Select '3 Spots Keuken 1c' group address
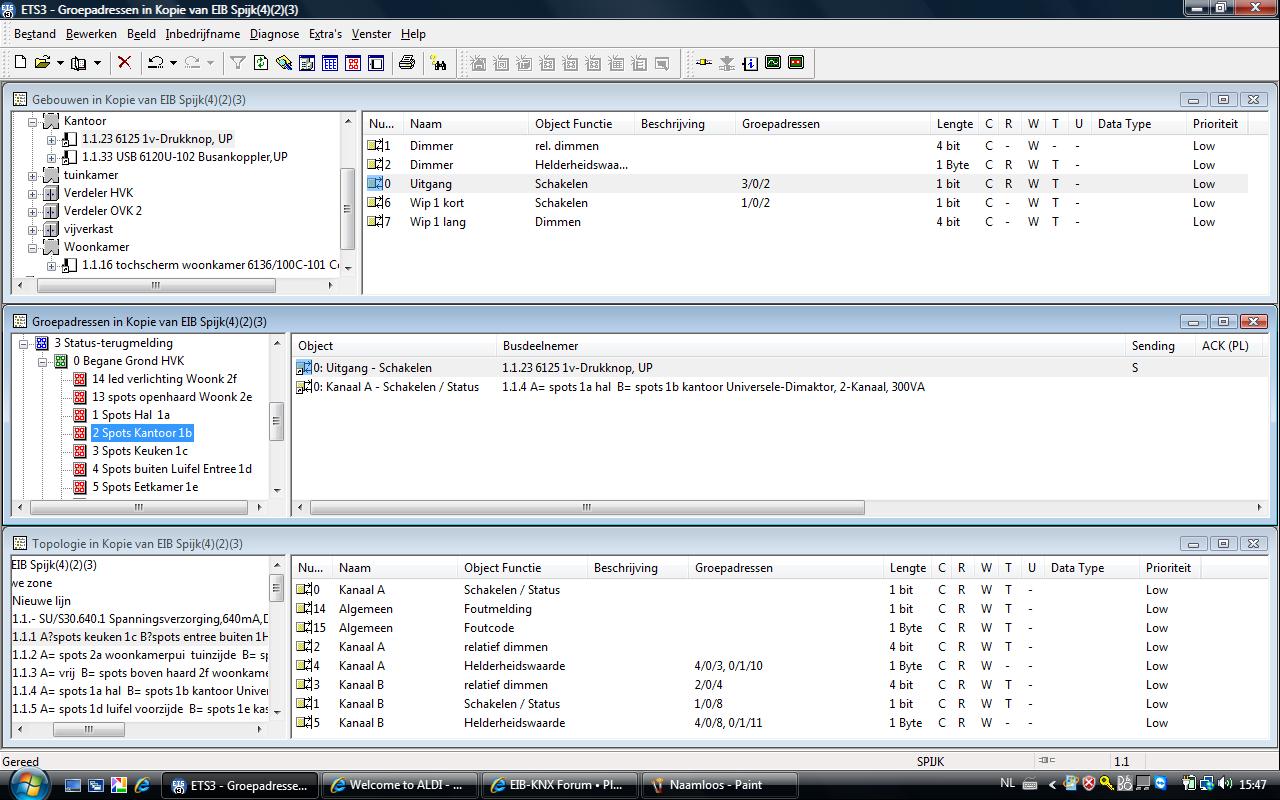Viewport: 1280px width, 800px height. click(139, 451)
